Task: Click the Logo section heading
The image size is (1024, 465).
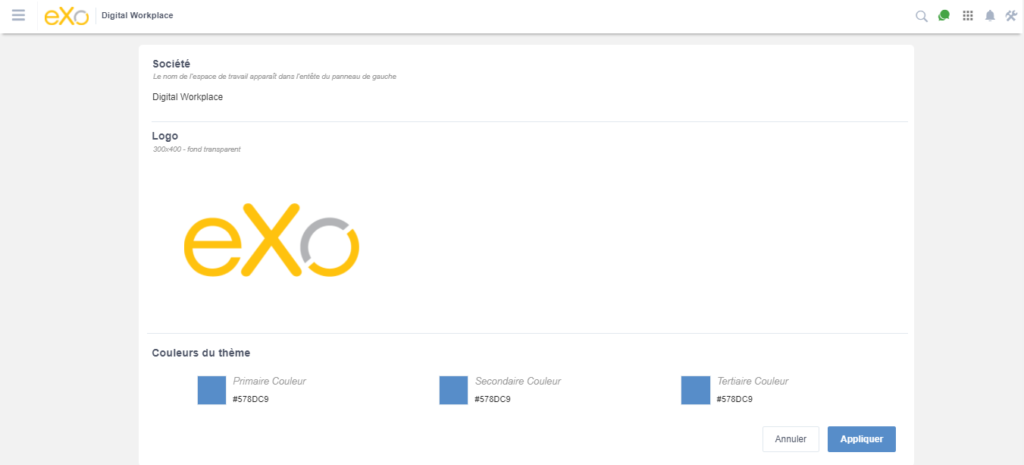Action: click(165, 136)
